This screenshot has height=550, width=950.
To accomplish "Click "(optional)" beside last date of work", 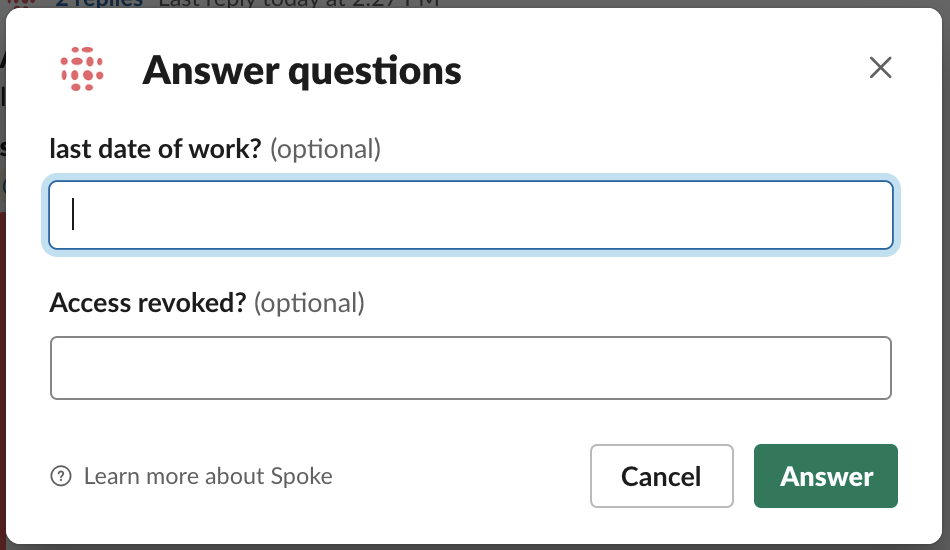I will point(325,150).
